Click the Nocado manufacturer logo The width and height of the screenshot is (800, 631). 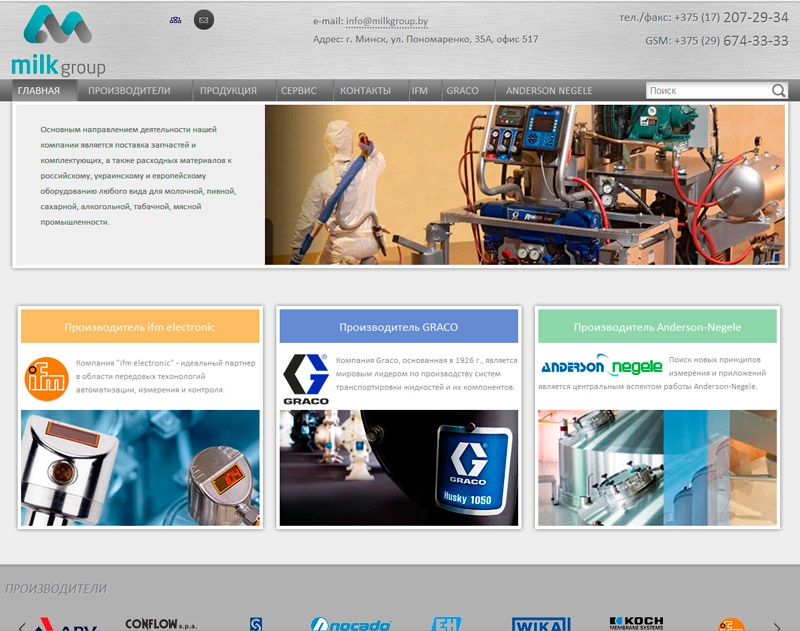pos(351,624)
